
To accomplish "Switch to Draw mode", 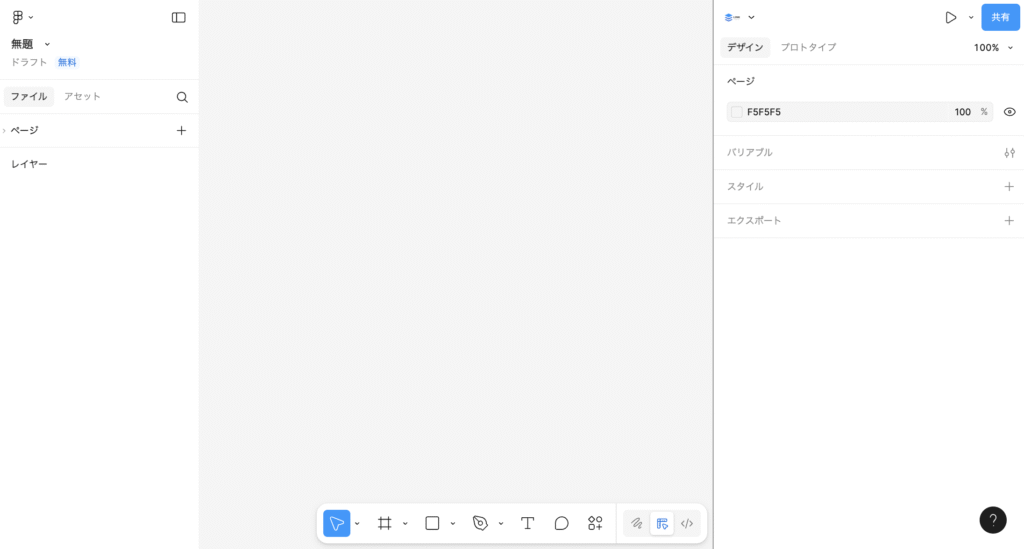I will [x=637, y=524].
